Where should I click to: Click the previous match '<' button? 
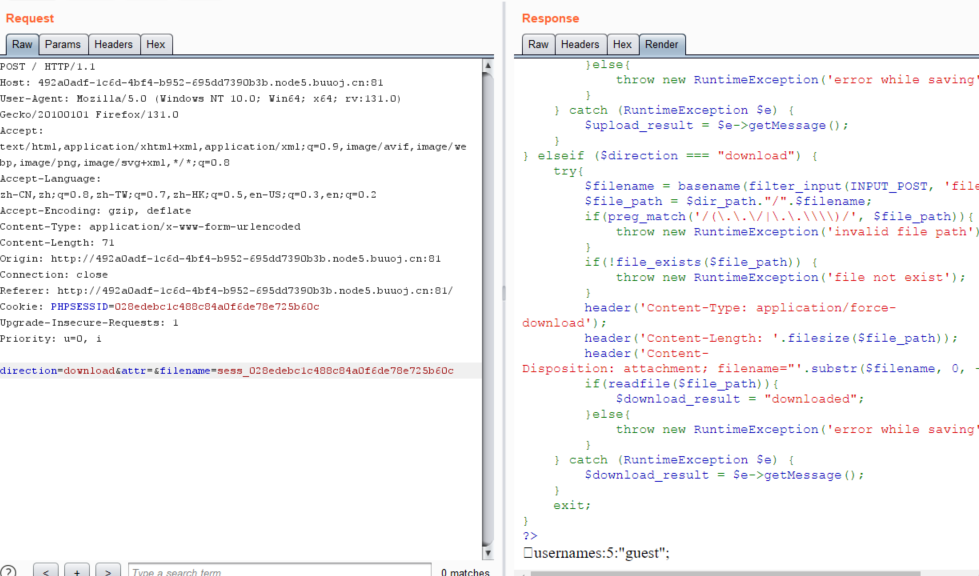click(x=45, y=572)
